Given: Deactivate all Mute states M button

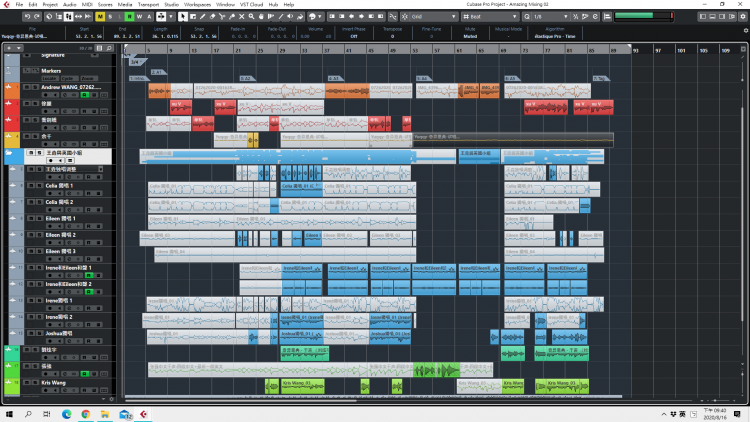Looking at the screenshot, I should (x=100, y=17).
